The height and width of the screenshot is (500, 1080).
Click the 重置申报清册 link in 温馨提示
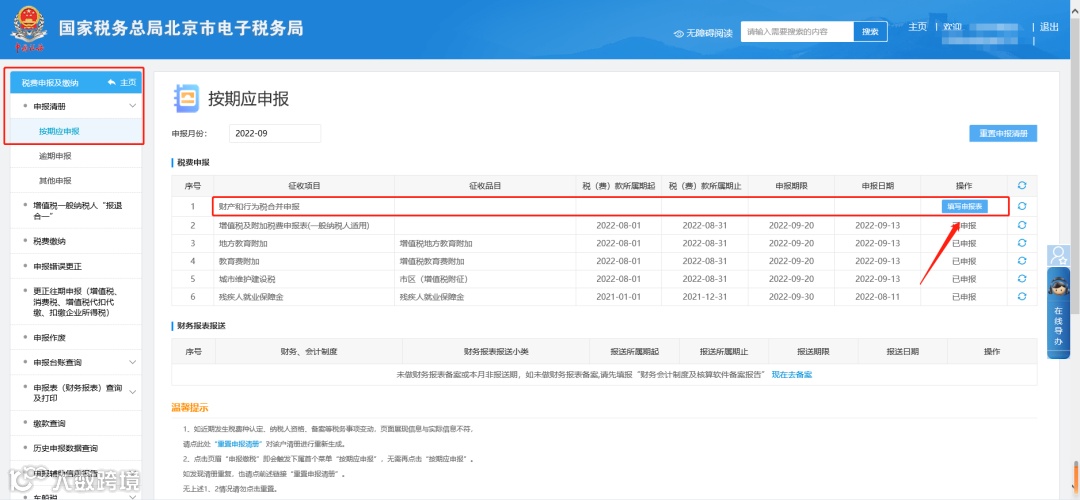pos(238,444)
